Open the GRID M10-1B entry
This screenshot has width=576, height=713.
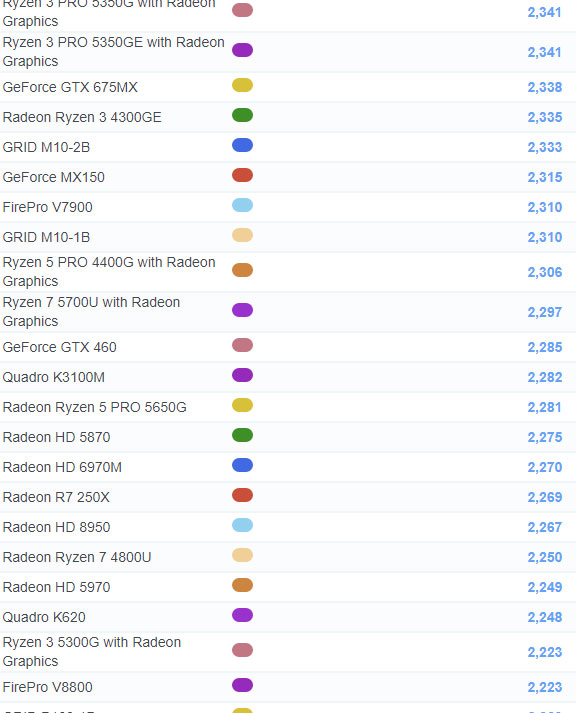point(46,237)
